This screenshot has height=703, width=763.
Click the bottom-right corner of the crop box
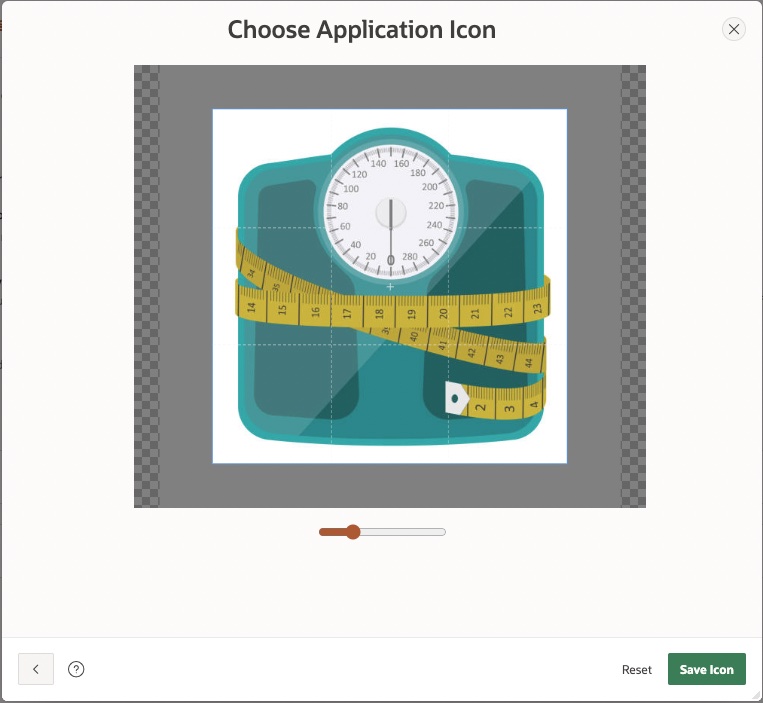tap(567, 463)
